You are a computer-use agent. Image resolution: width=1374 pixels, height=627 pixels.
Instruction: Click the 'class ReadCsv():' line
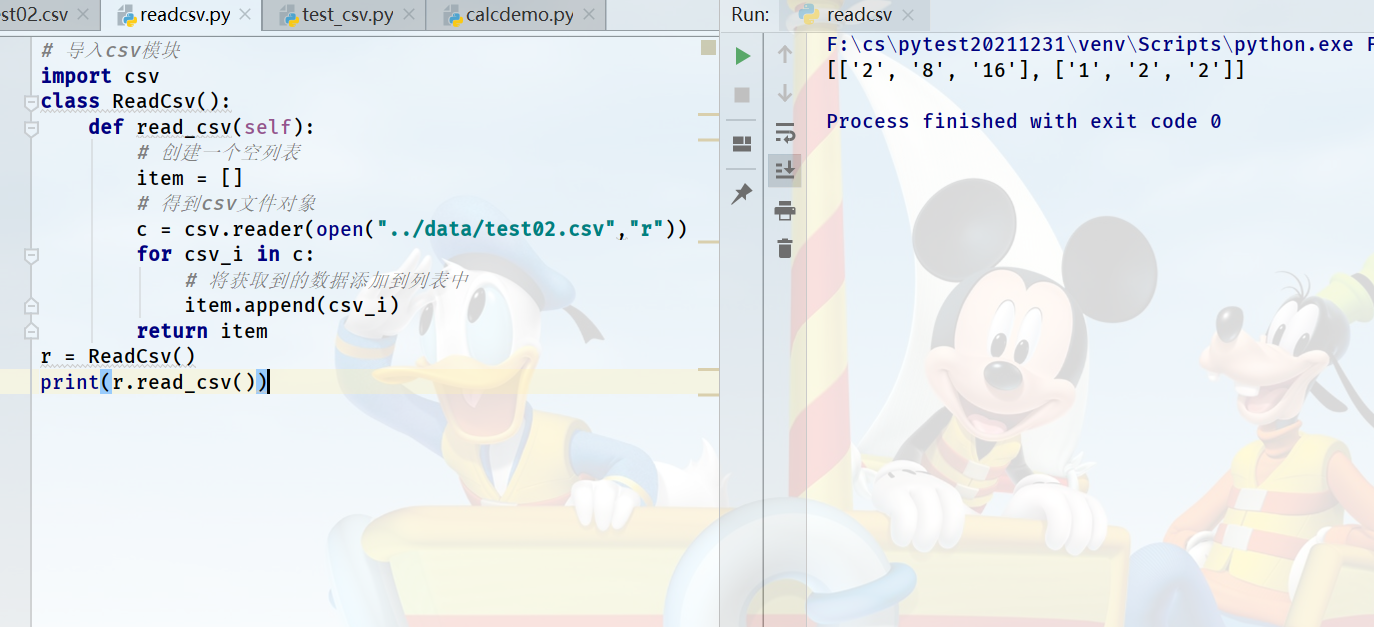click(136, 101)
